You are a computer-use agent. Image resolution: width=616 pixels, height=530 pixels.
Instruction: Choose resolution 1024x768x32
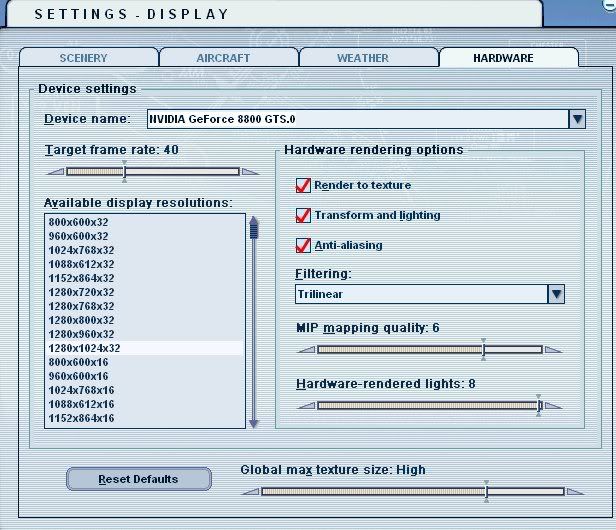pyautogui.click(x=145, y=250)
